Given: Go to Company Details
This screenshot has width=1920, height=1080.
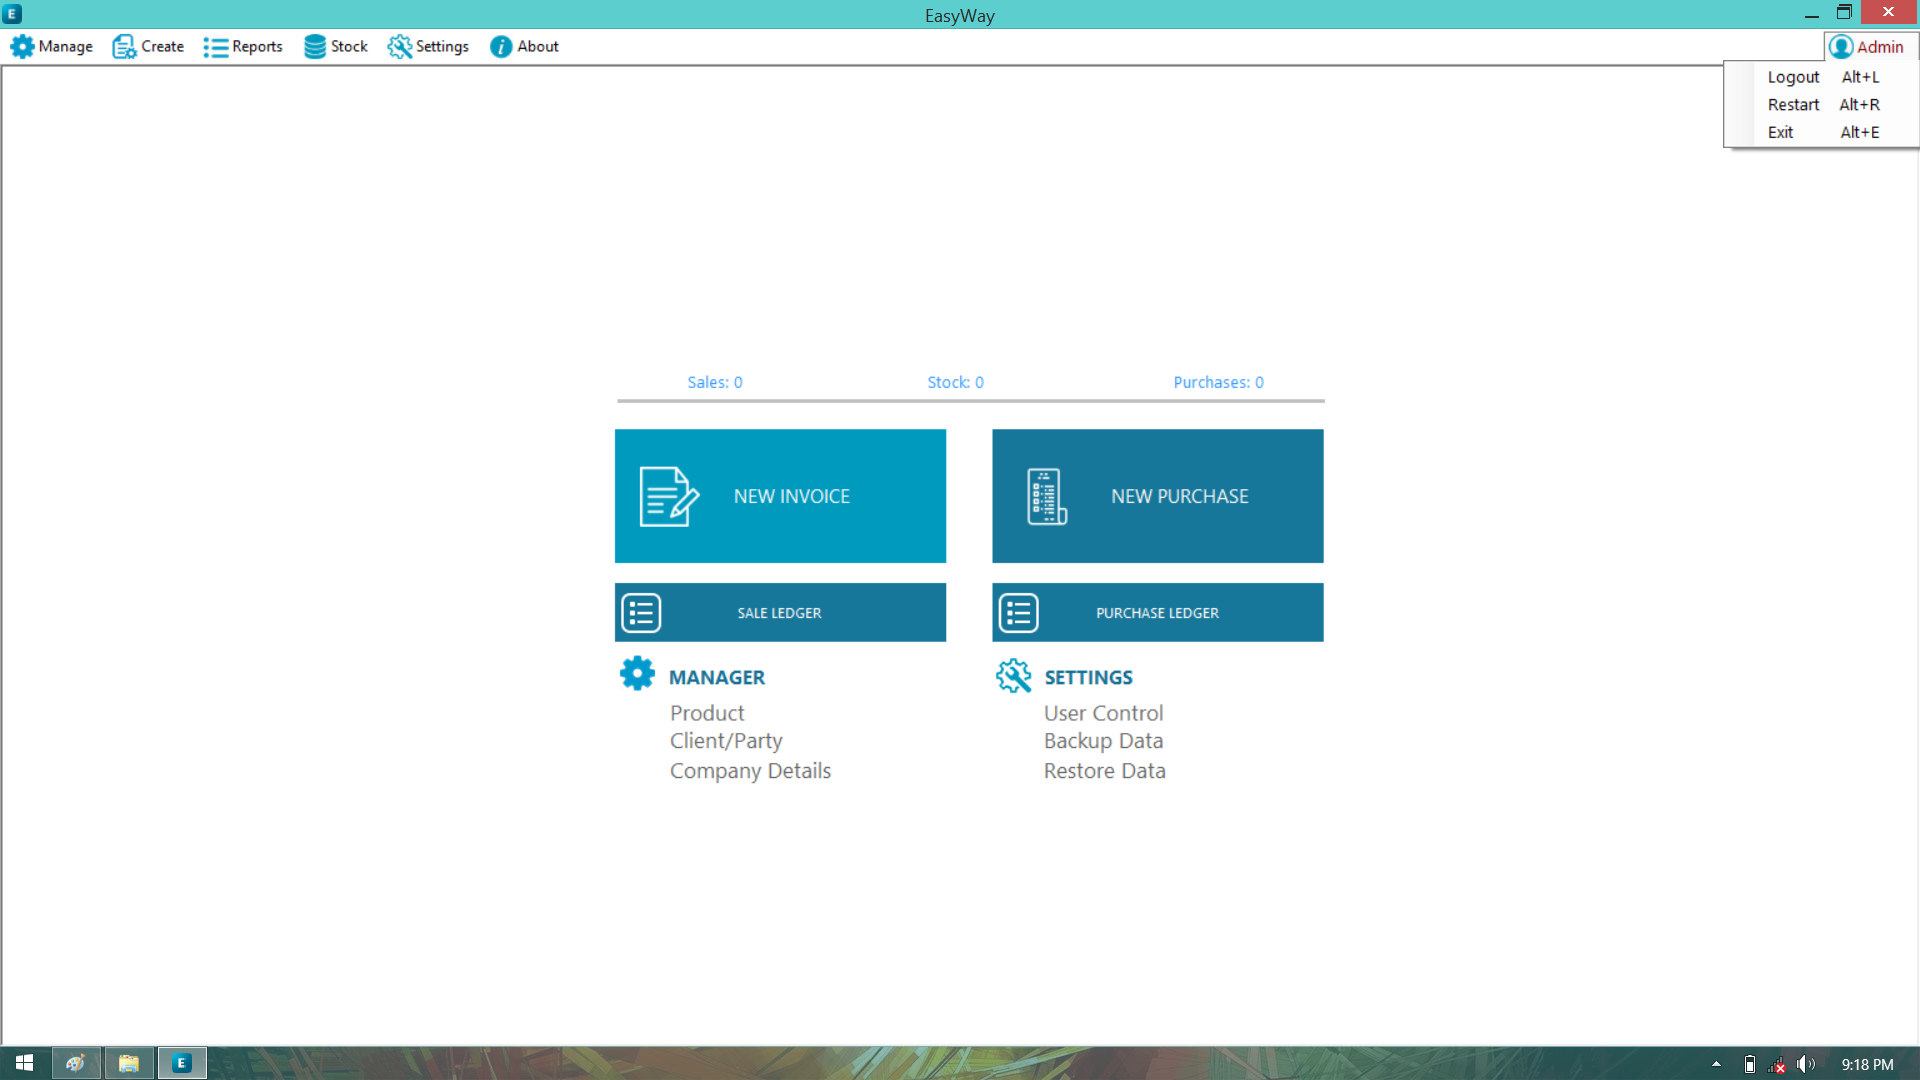Looking at the screenshot, I should [750, 771].
